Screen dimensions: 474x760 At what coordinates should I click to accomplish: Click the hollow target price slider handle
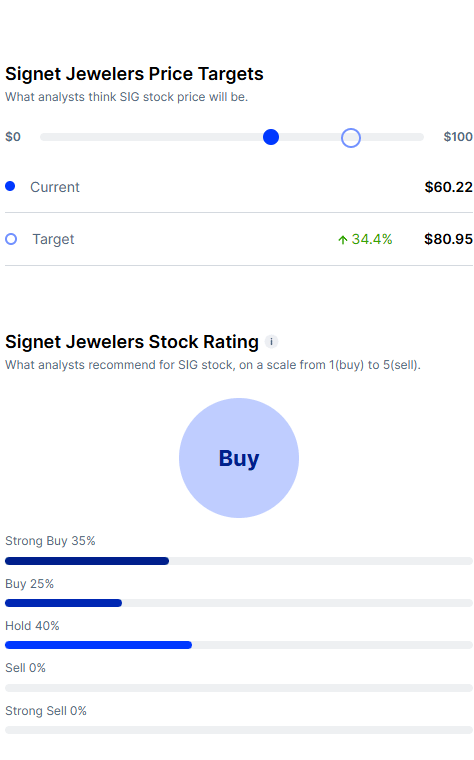coord(351,138)
